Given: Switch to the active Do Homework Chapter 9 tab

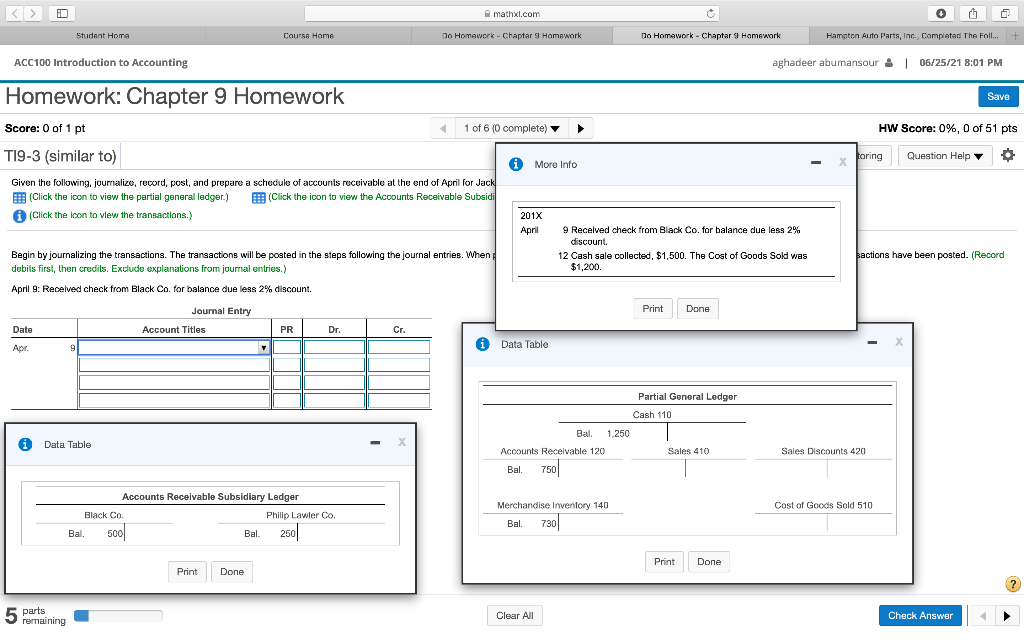Looking at the screenshot, I should point(711,36).
